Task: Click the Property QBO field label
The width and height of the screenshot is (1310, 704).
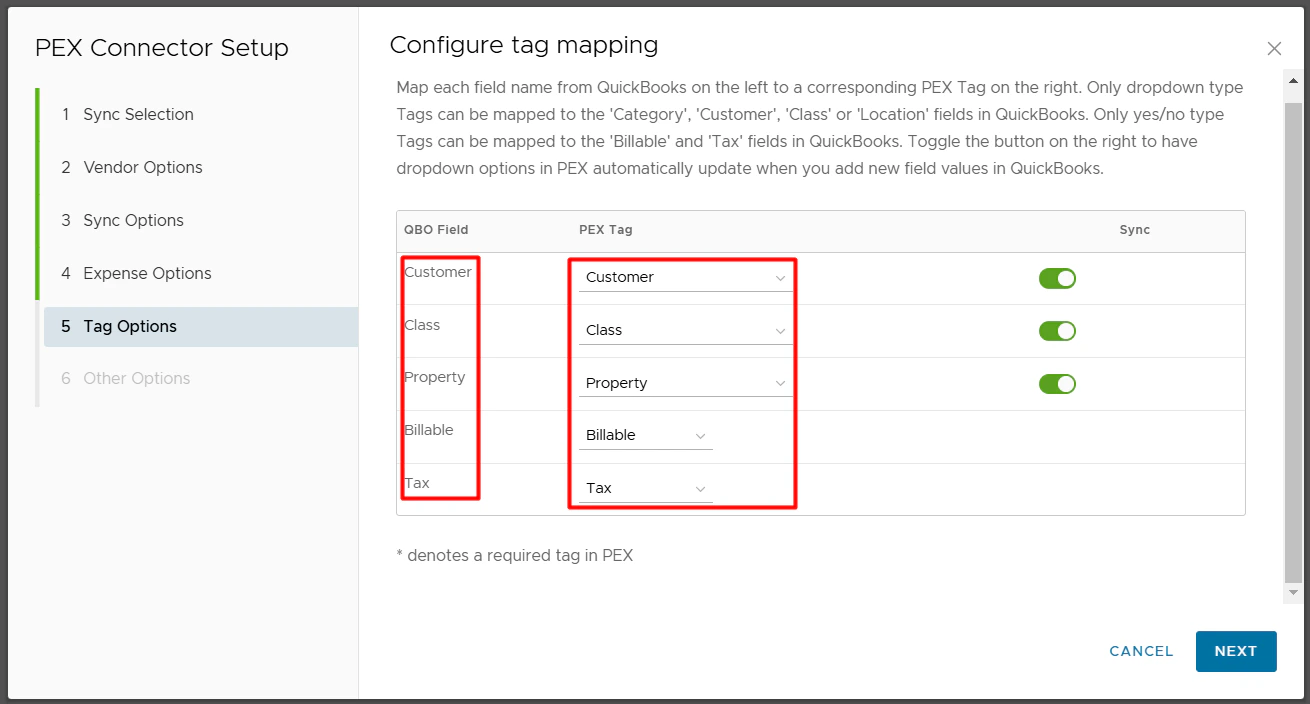Action: (x=435, y=377)
